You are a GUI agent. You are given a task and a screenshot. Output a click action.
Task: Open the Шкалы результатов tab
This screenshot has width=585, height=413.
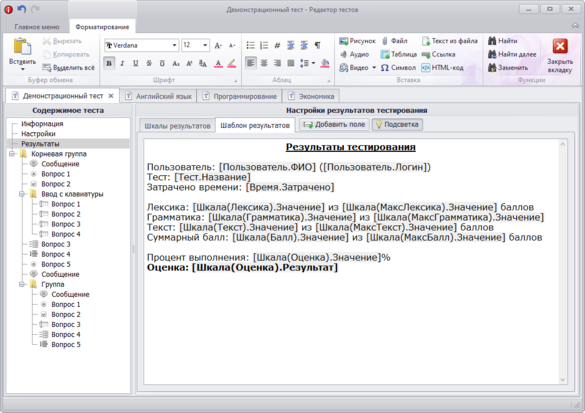(177, 126)
